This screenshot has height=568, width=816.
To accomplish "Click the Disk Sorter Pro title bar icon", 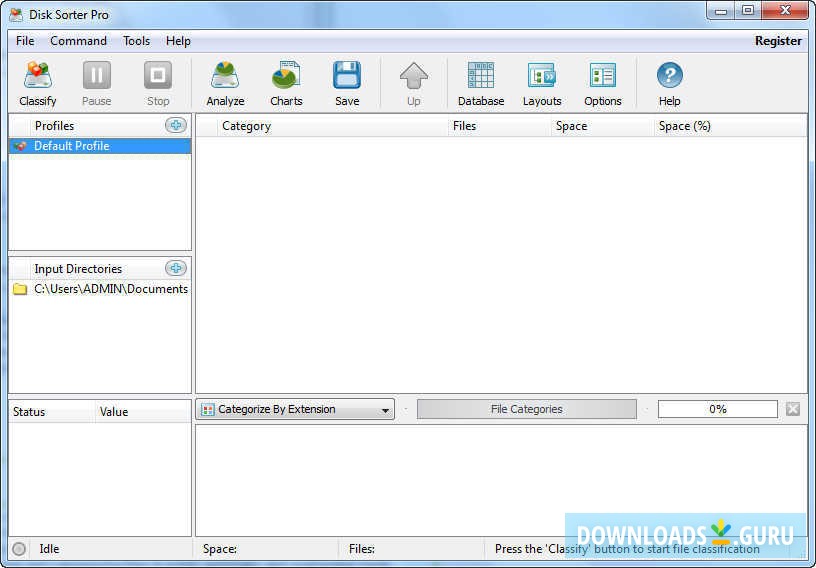I will pos(16,15).
